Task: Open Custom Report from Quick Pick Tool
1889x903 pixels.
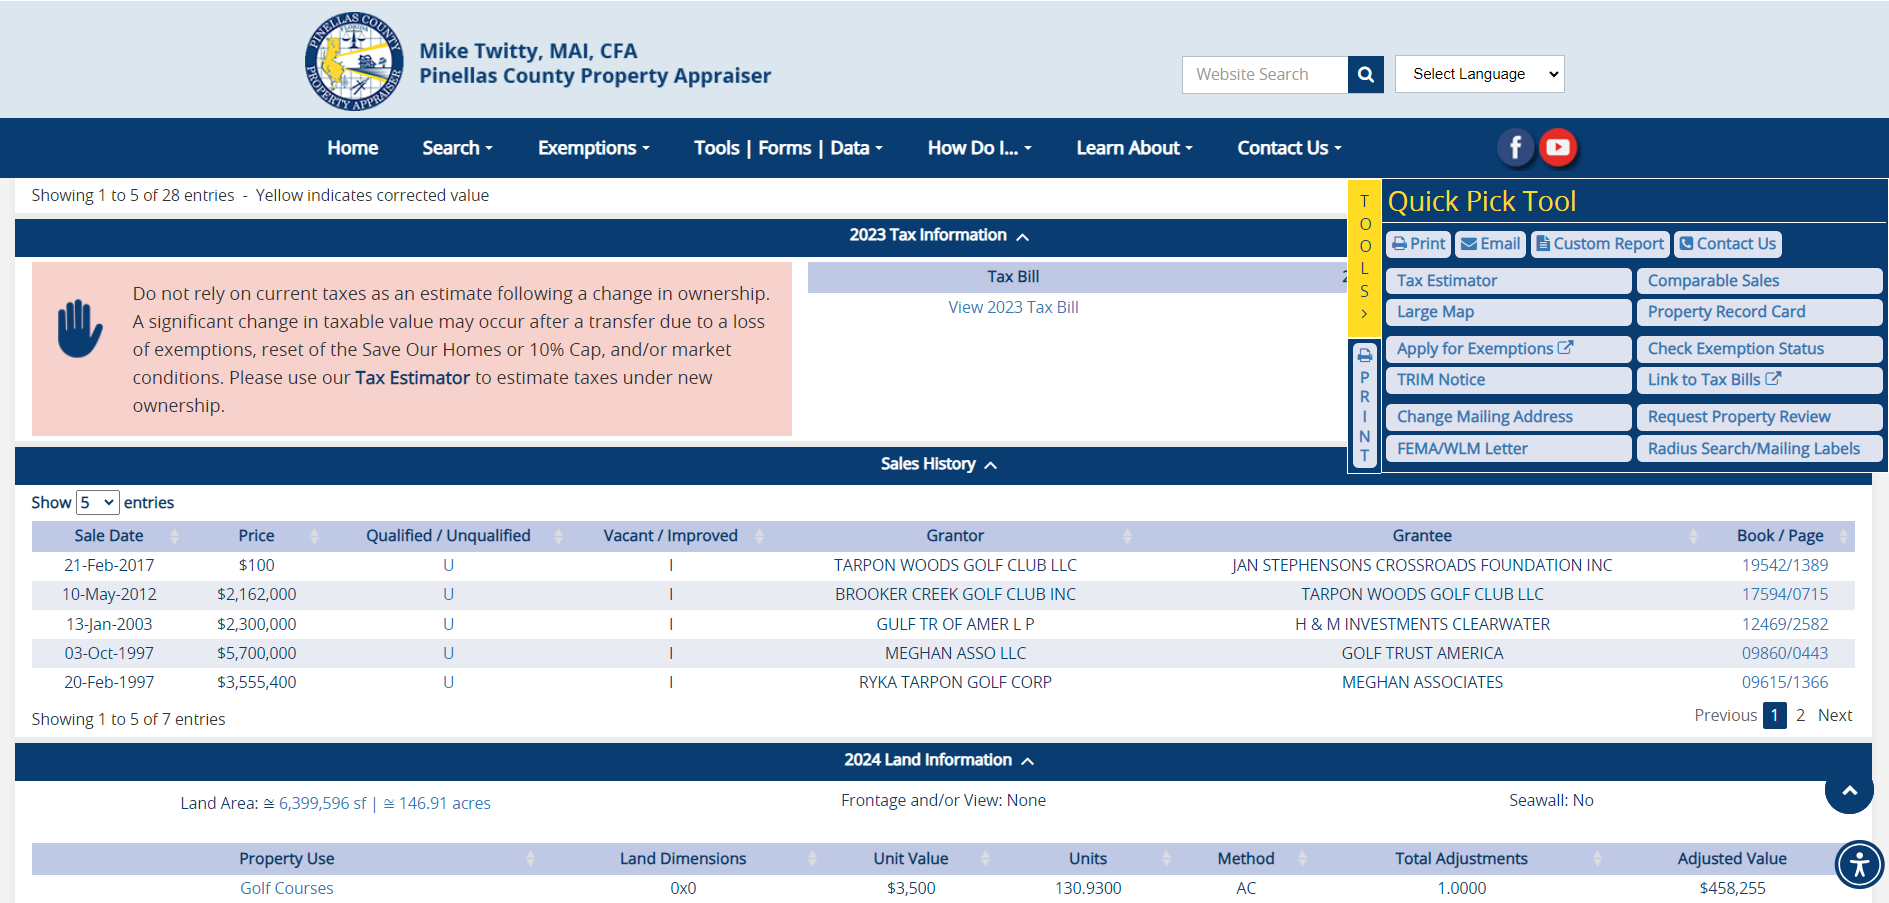Action: coord(1600,244)
